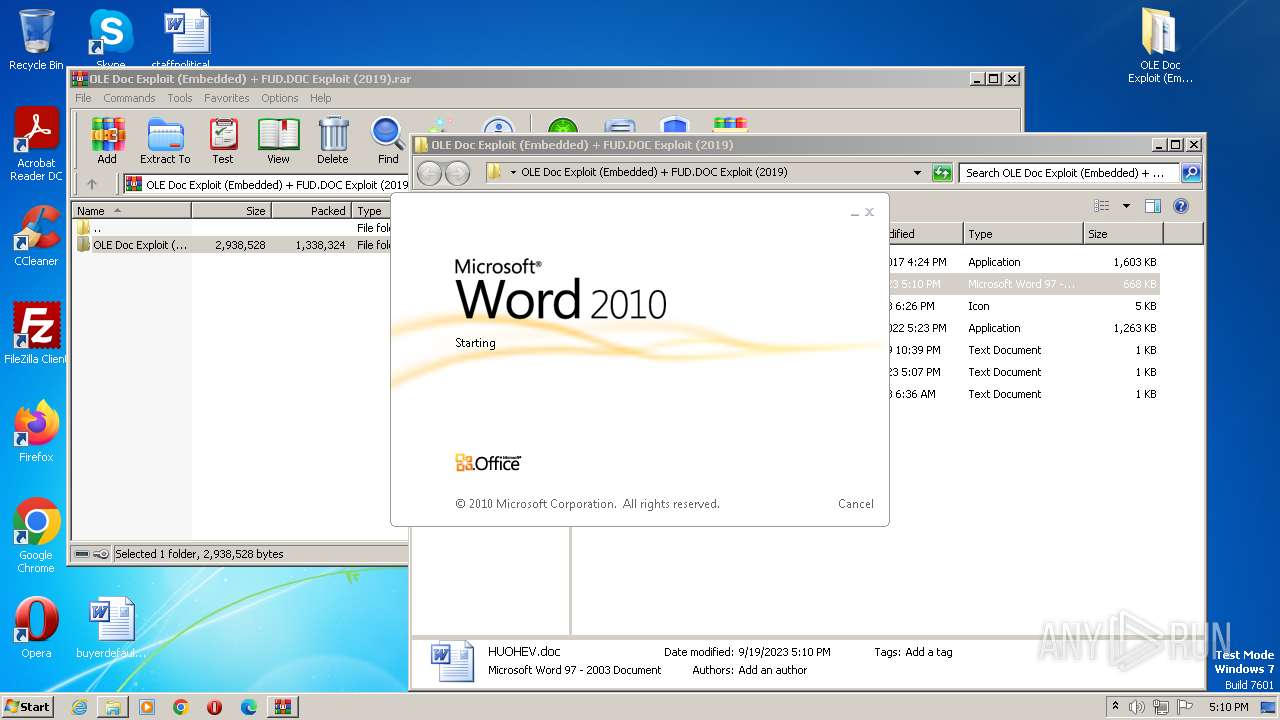Show hidden system tray icons
Viewport: 1280px width, 720px height.
[1115, 706]
